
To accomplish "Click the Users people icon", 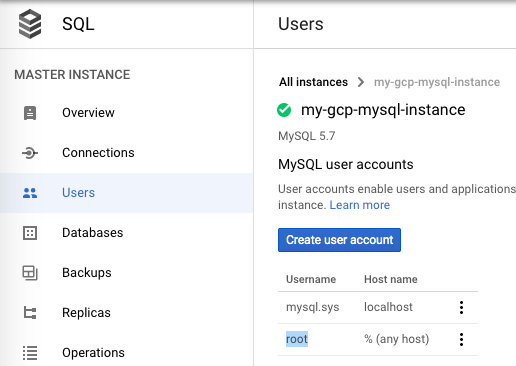I will [30, 193].
